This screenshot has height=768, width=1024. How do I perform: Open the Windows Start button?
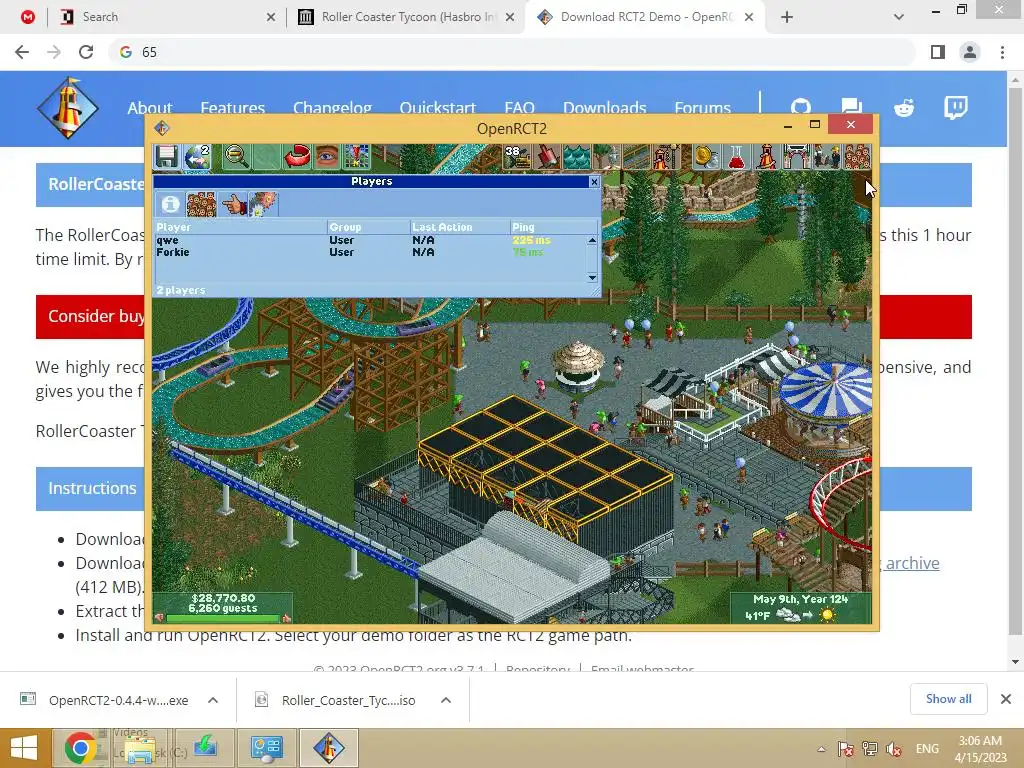(24, 748)
